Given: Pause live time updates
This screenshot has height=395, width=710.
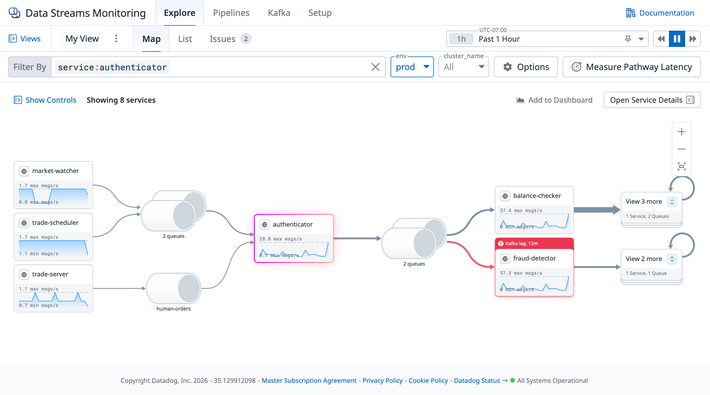Looking at the screenshot, I should pos(677,39).
